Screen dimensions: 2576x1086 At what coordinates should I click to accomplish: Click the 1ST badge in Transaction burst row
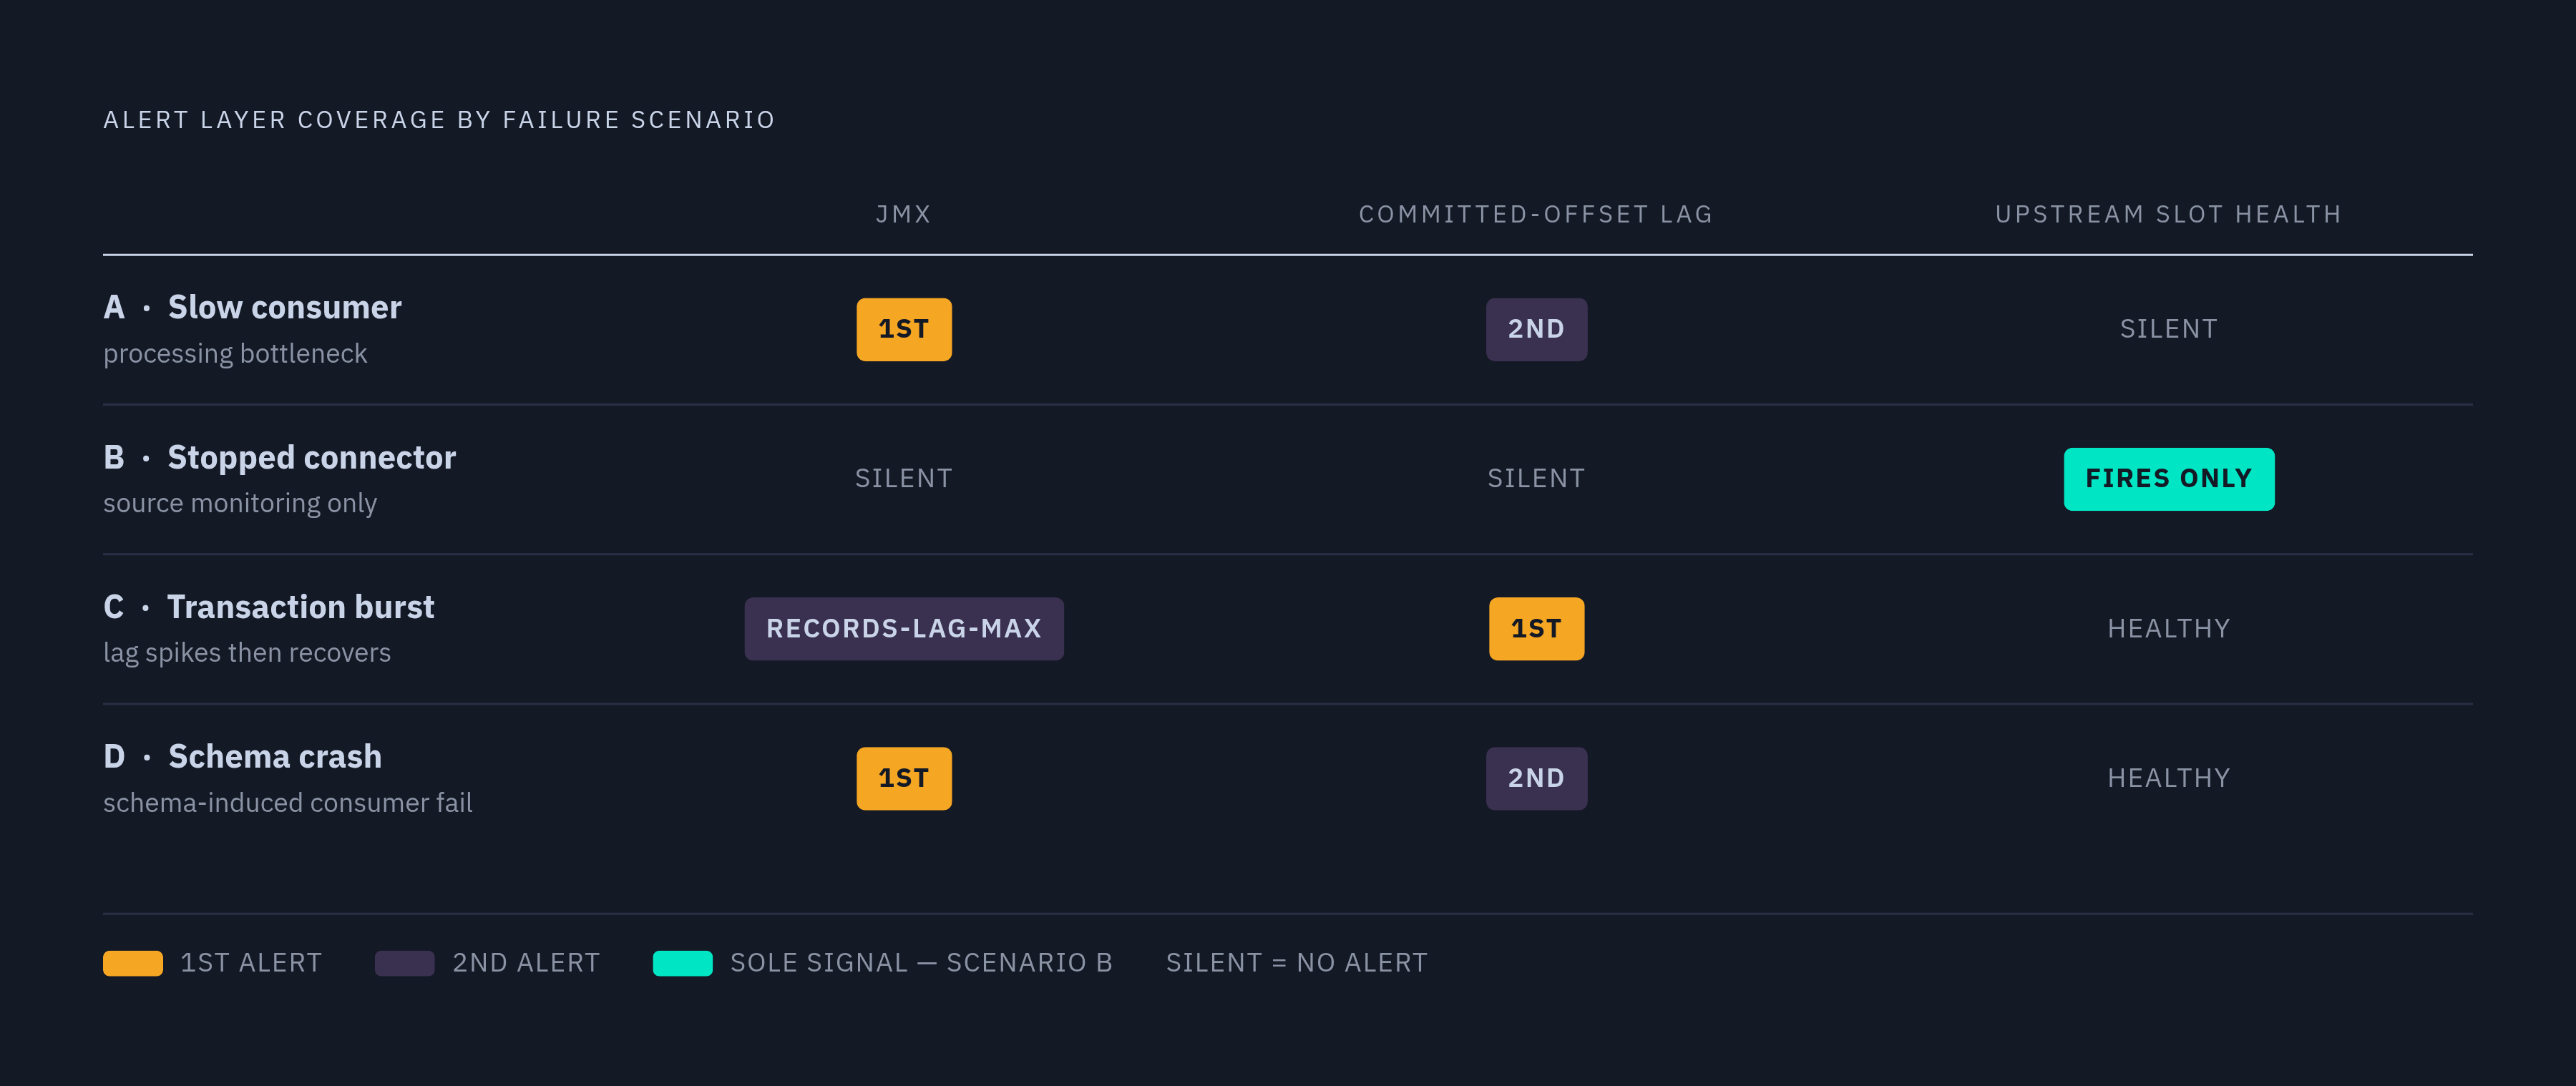tap(1536, 629)
